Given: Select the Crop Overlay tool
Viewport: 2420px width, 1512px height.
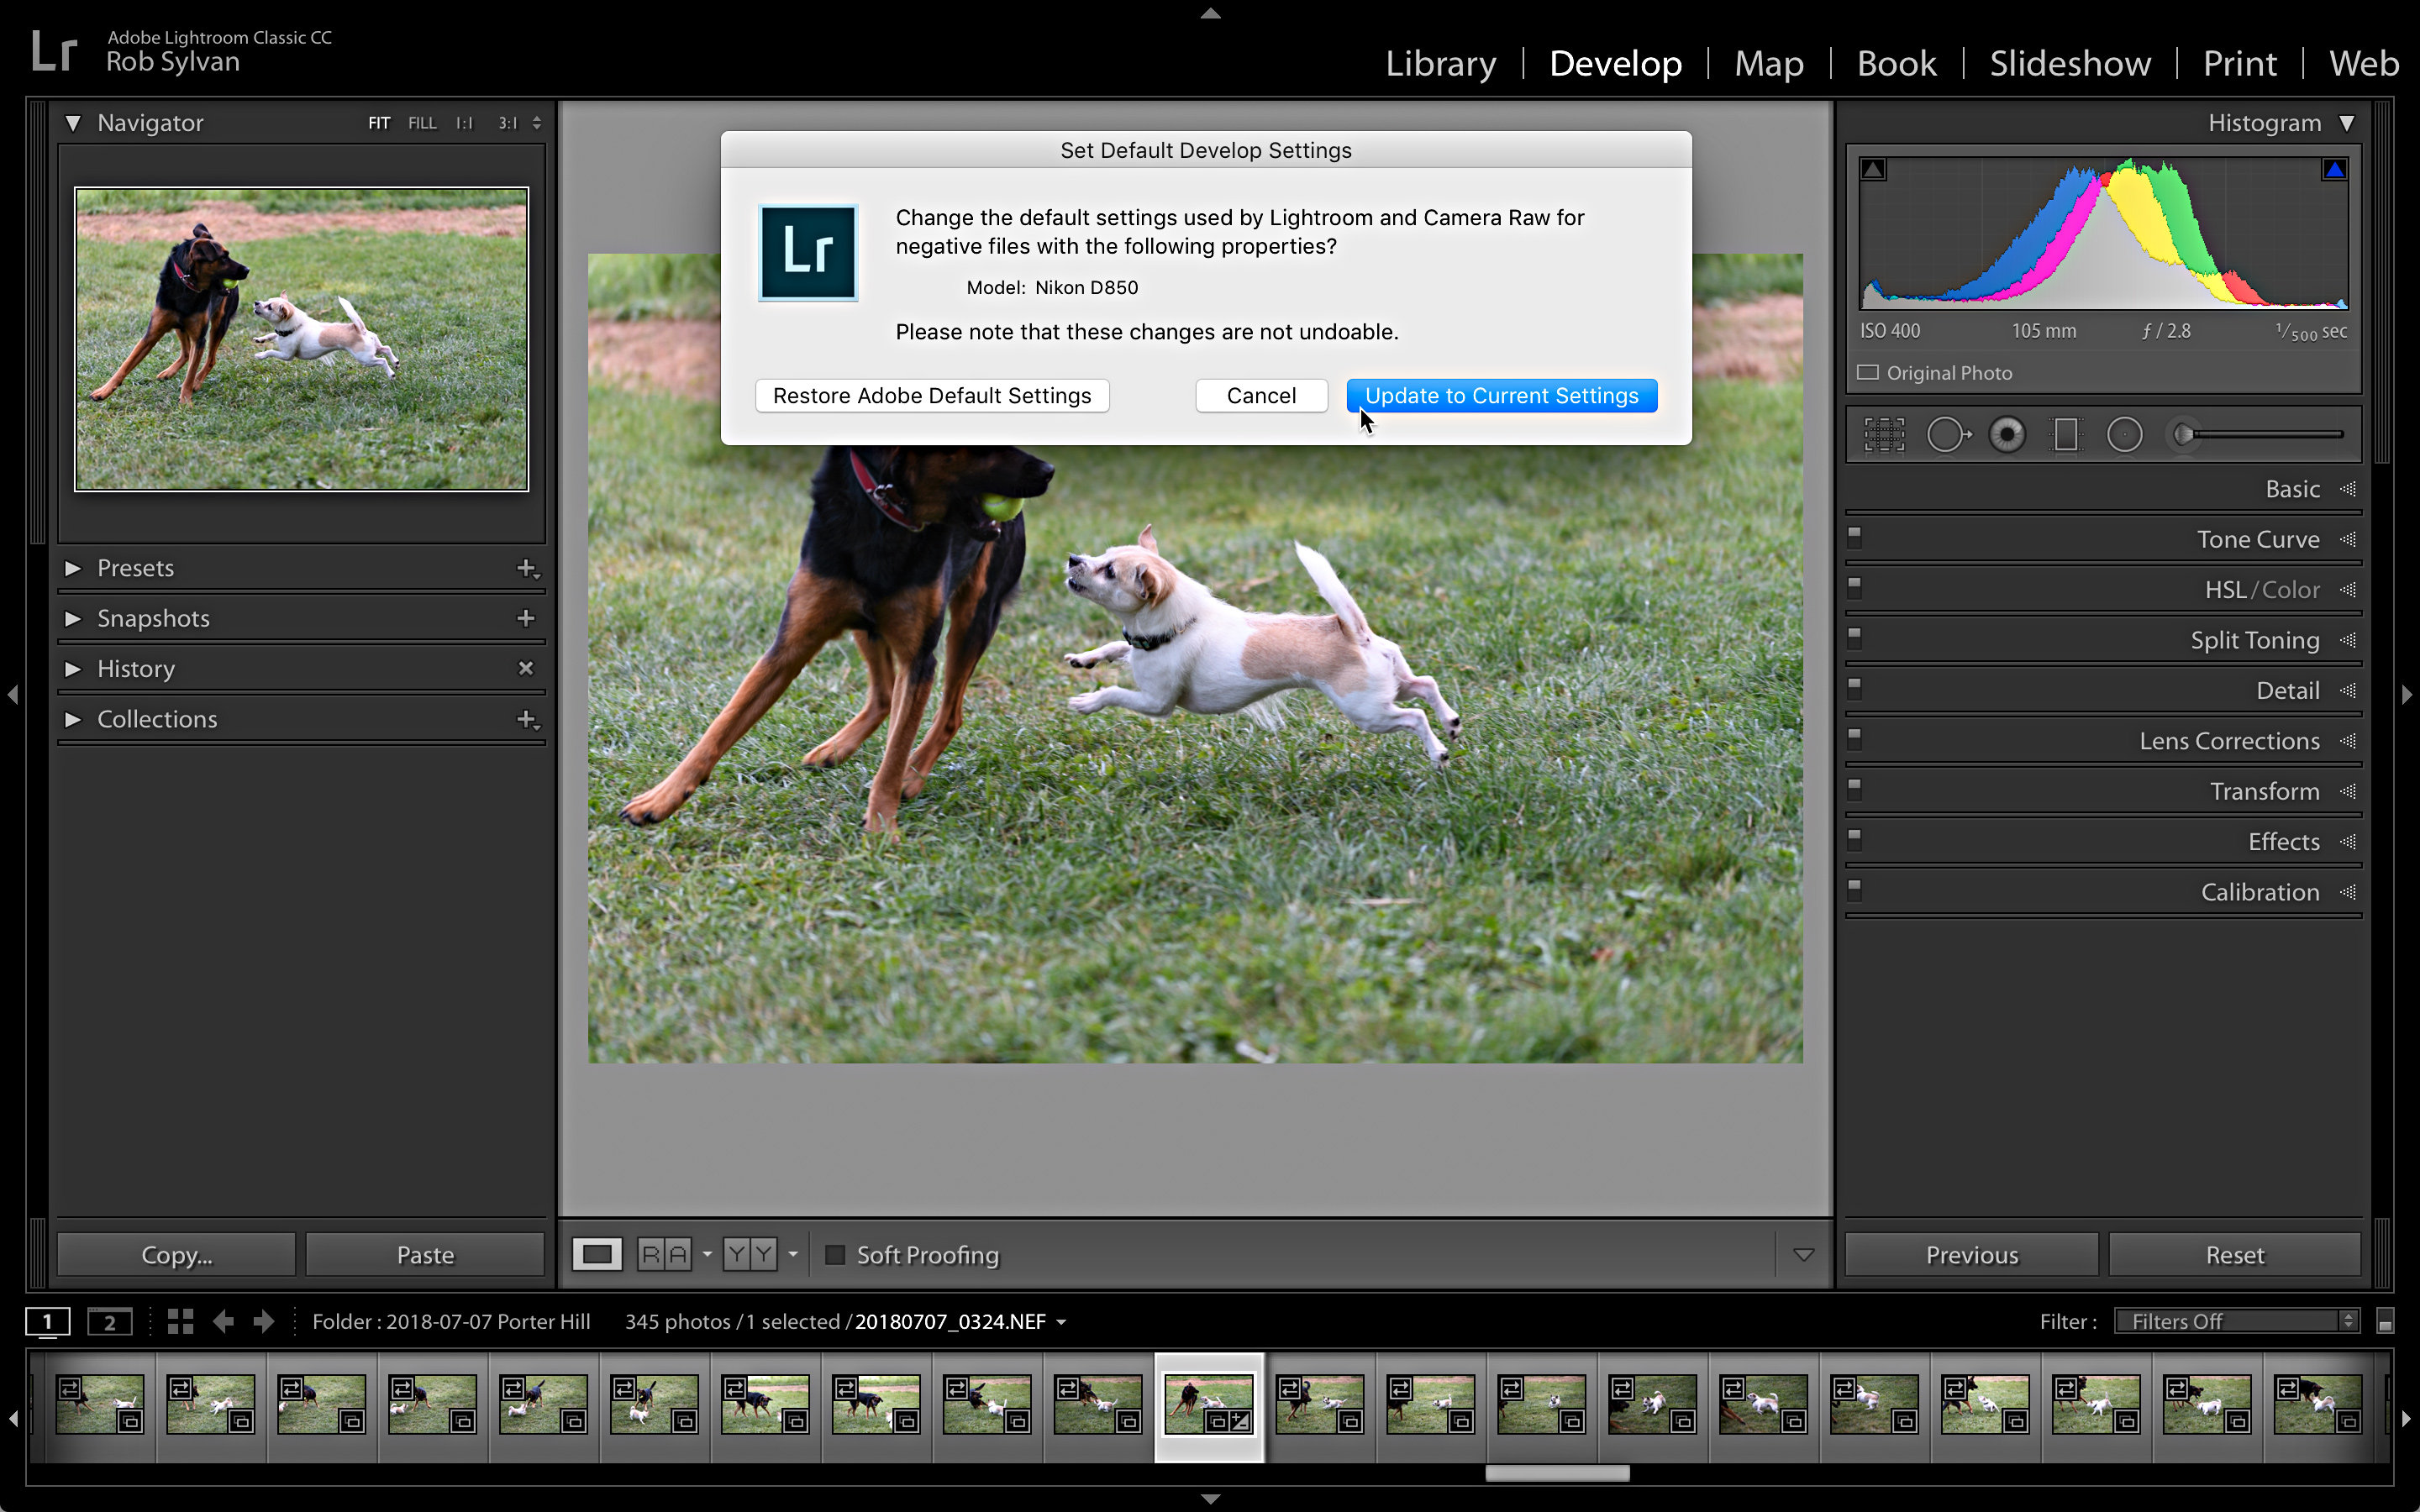Looking at the screenshot, I should pyautogui.click(x=1884, y=435).
